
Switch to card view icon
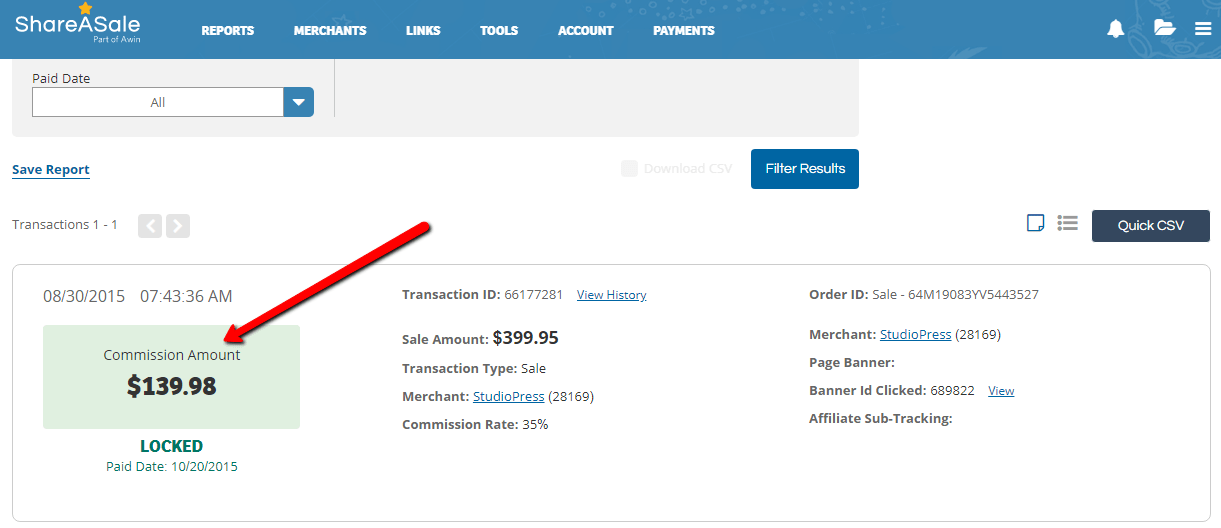[1036, 223]
